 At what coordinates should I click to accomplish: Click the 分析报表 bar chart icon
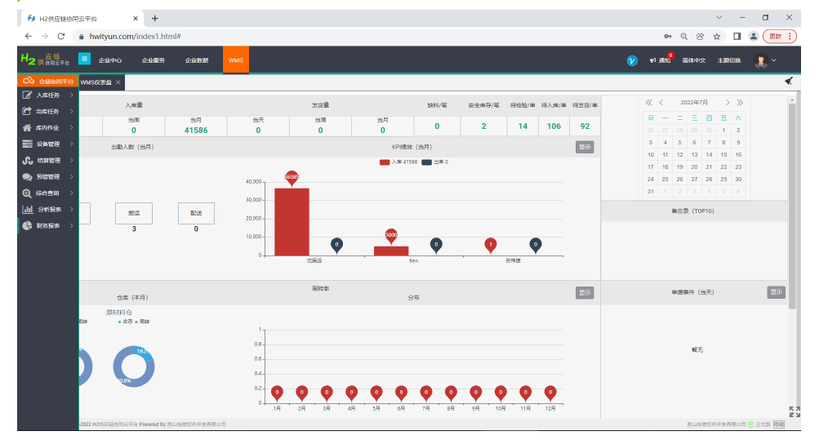pyautogui.click(x=27, y=210)
